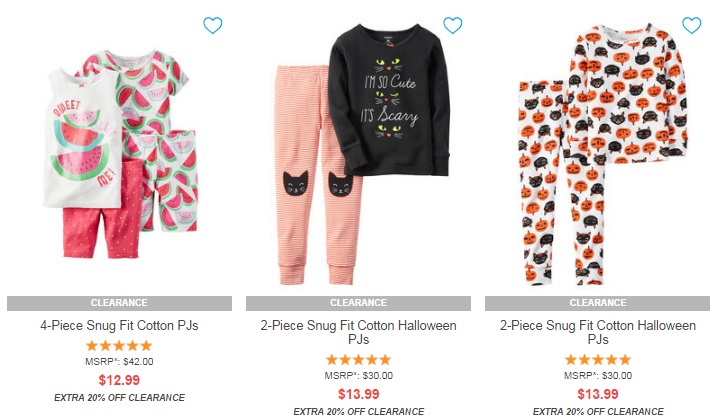Viewport: 717px width, 420px height.
Task: Favorite the watermelon PJs with heart icon
Action: [x=212, y=25]
